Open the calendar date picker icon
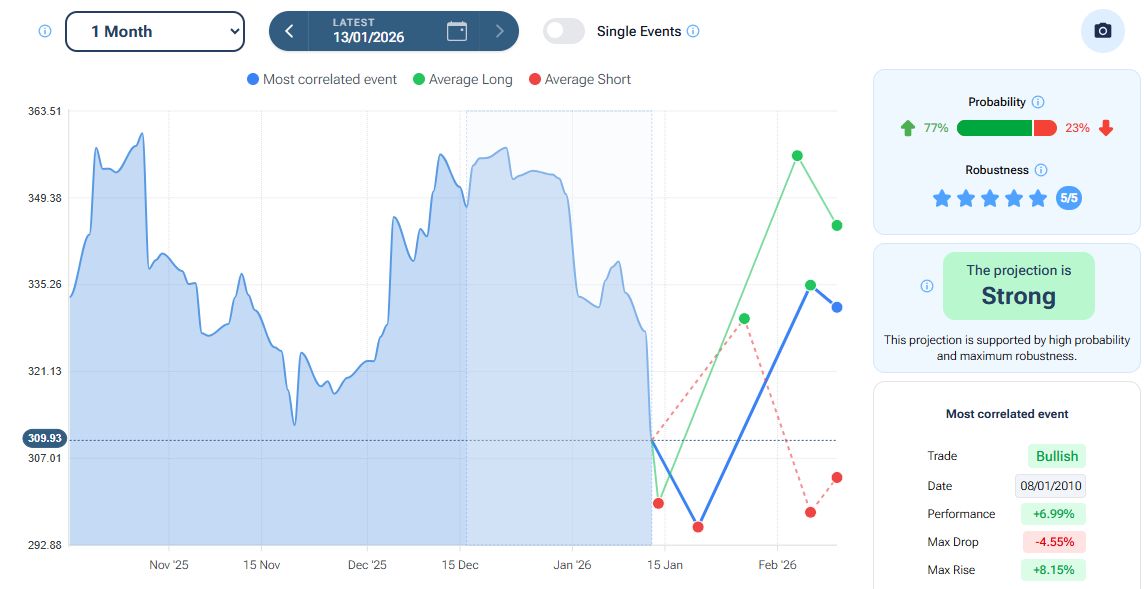This screenshot has height=589, width=1144. pos(457,31)
